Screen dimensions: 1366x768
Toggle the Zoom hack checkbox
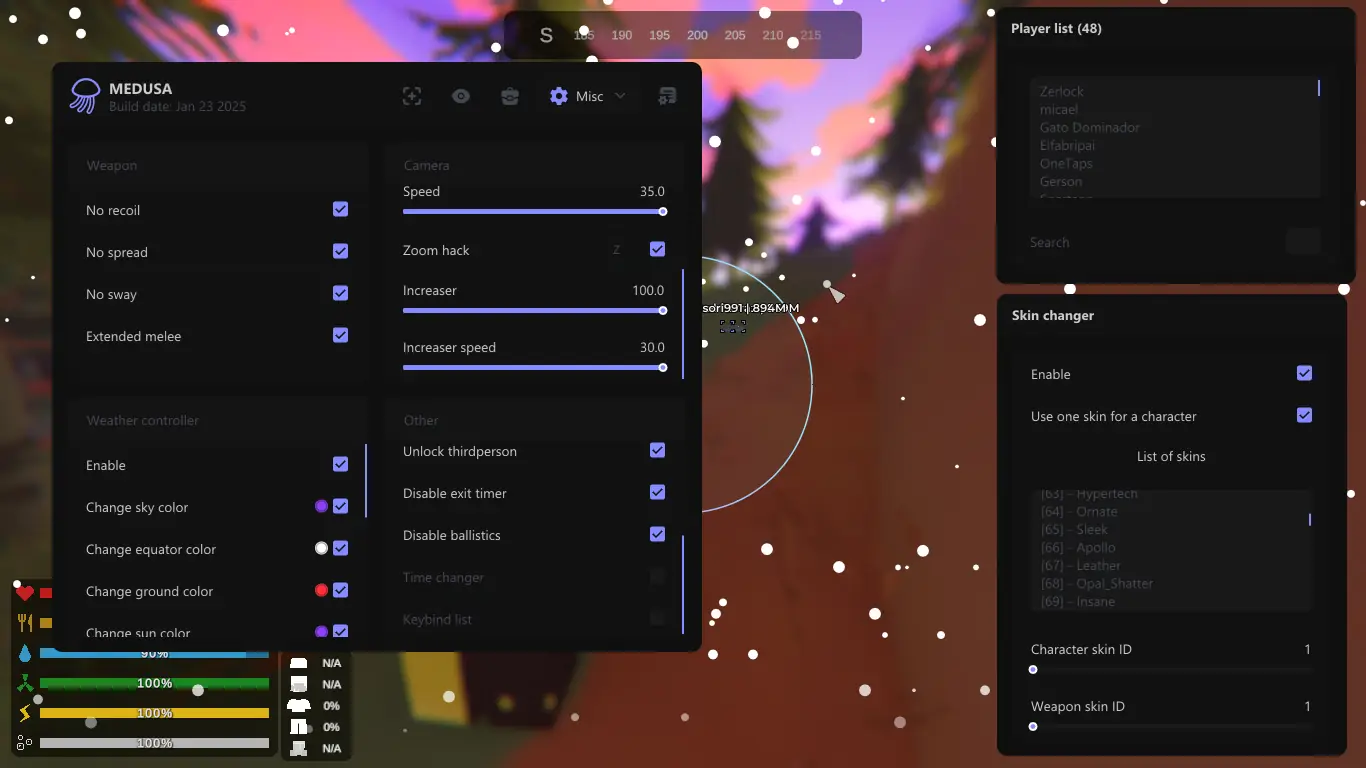click(x=657, y=249)
